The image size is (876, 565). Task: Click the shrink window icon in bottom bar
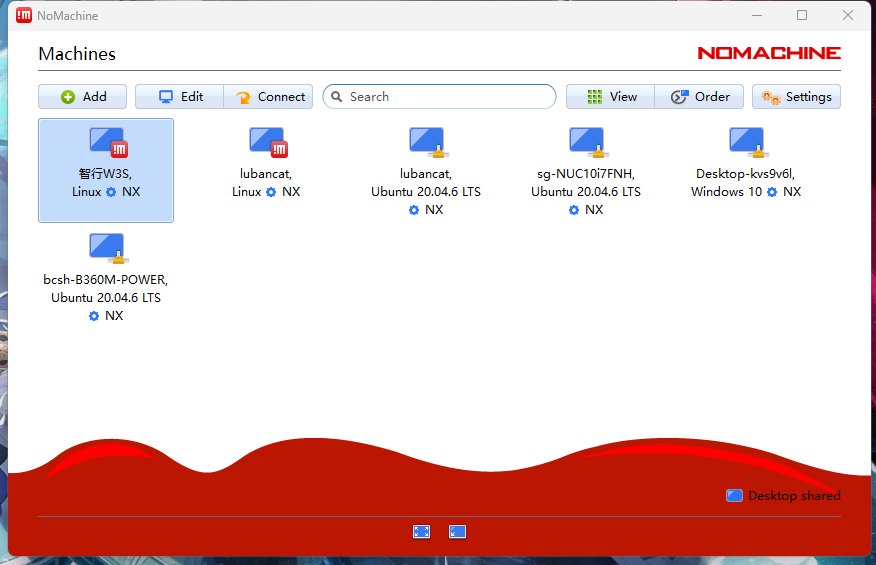457,531
